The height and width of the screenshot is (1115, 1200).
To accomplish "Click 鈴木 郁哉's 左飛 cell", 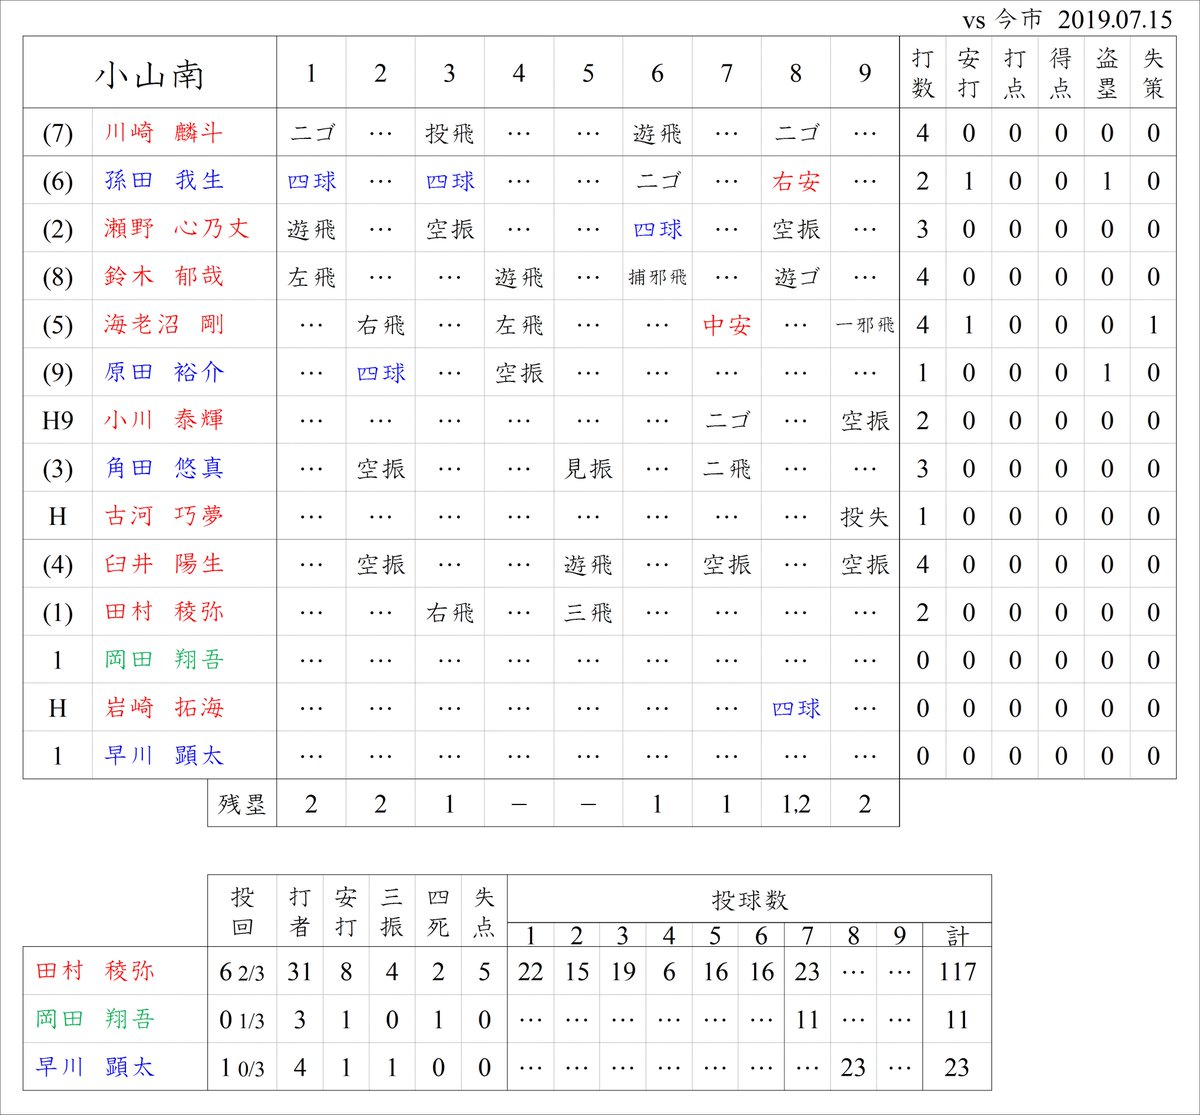I will click(311, 277).
